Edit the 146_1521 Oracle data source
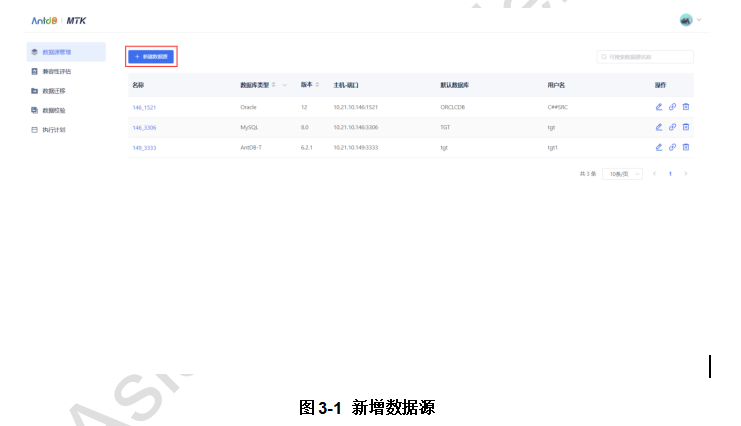 (x=659, y=107)
